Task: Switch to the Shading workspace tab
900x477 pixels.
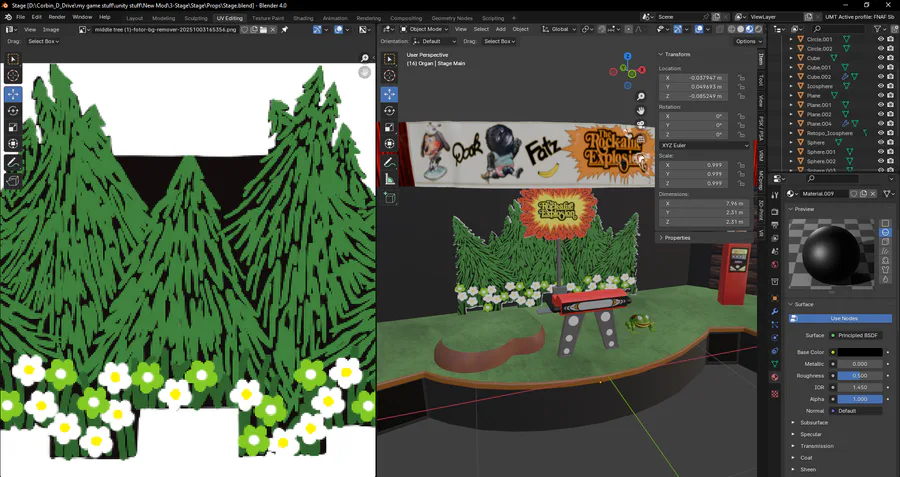Action: coord(303,18)
